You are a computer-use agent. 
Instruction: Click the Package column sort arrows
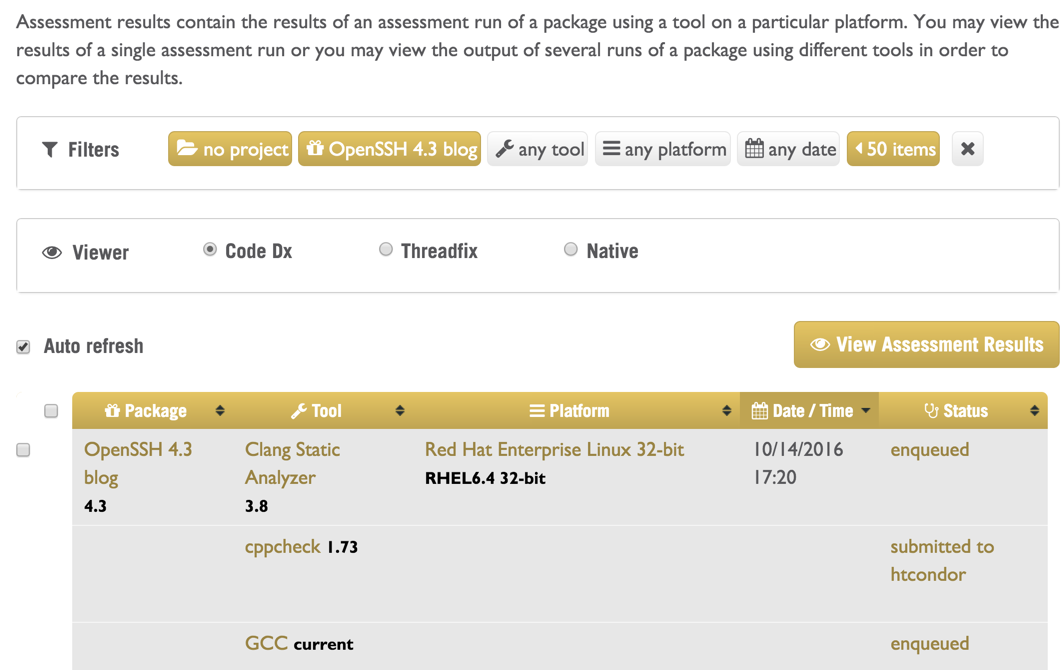pyautogui.click(x=220, y=411)
